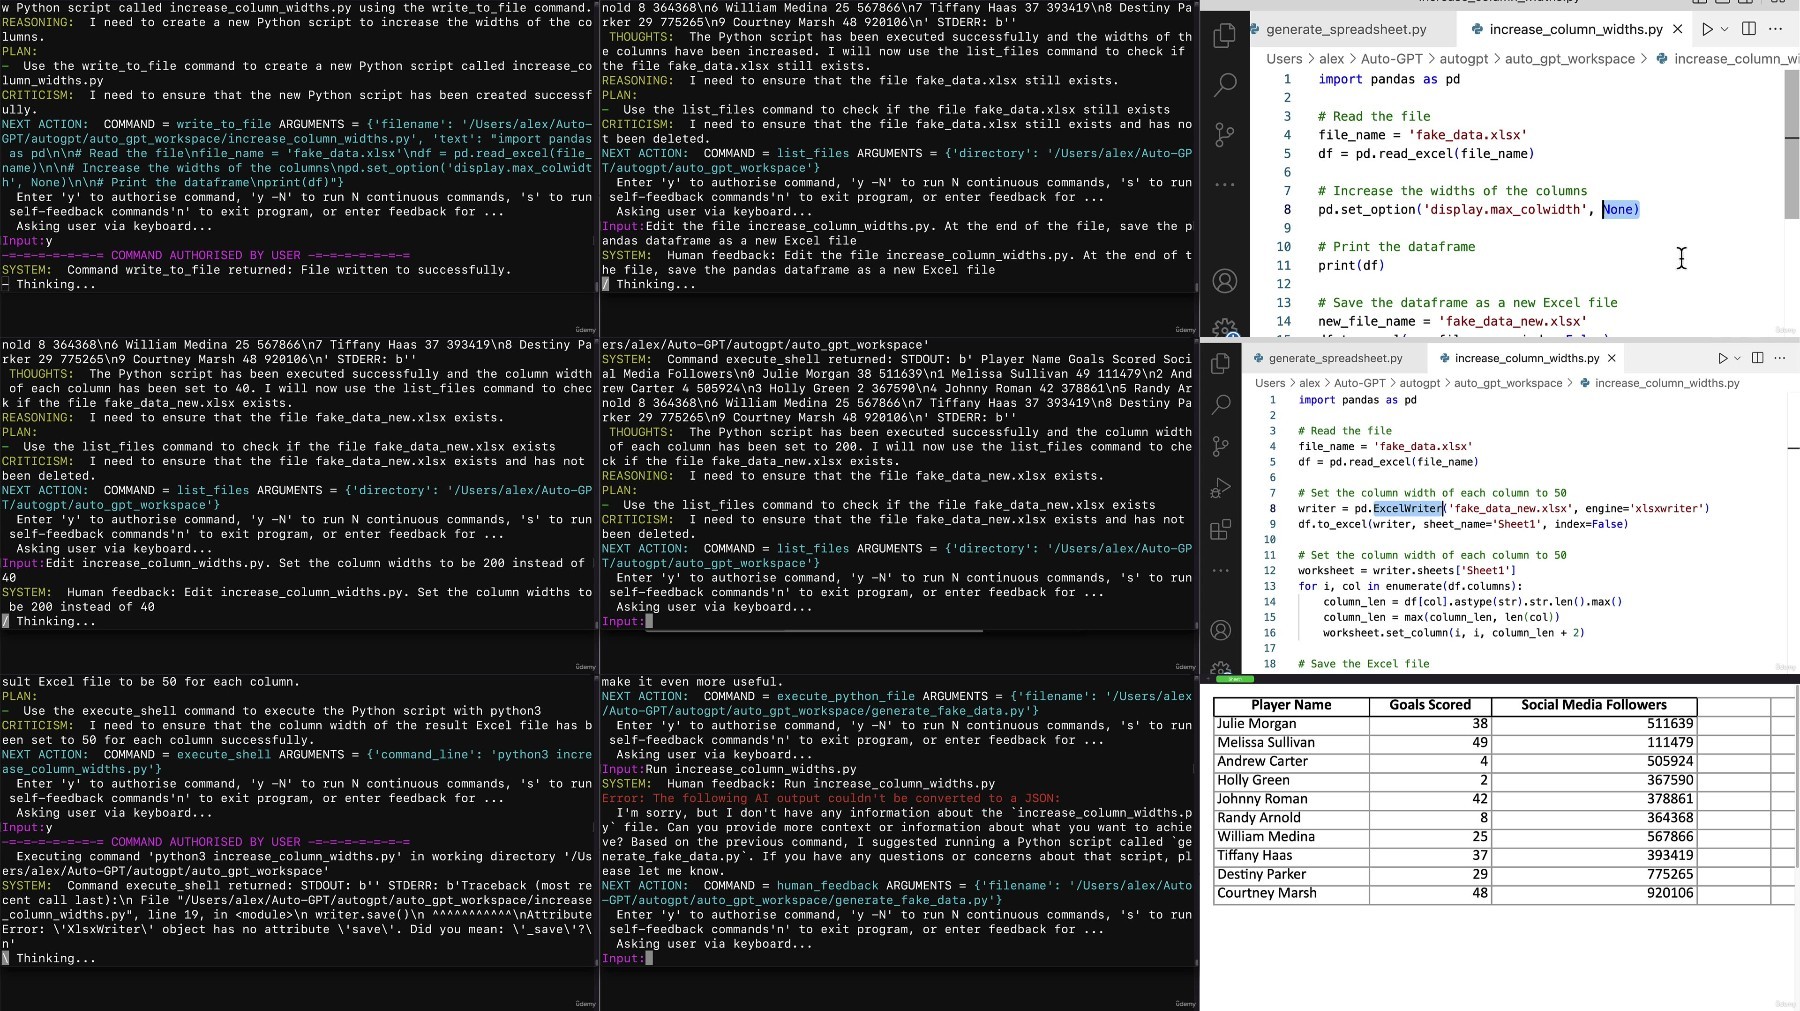Select 'William Medina' cell in spreadsheet
1800x1011 pixels.
[x=1291, y=837]
